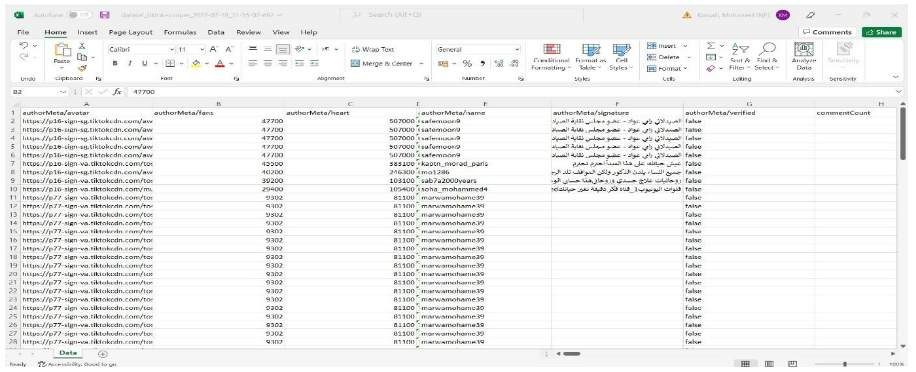Click the Delete cells button
Image resolution: width=916 pixels, height=372 pixels.
click(668, 57)
